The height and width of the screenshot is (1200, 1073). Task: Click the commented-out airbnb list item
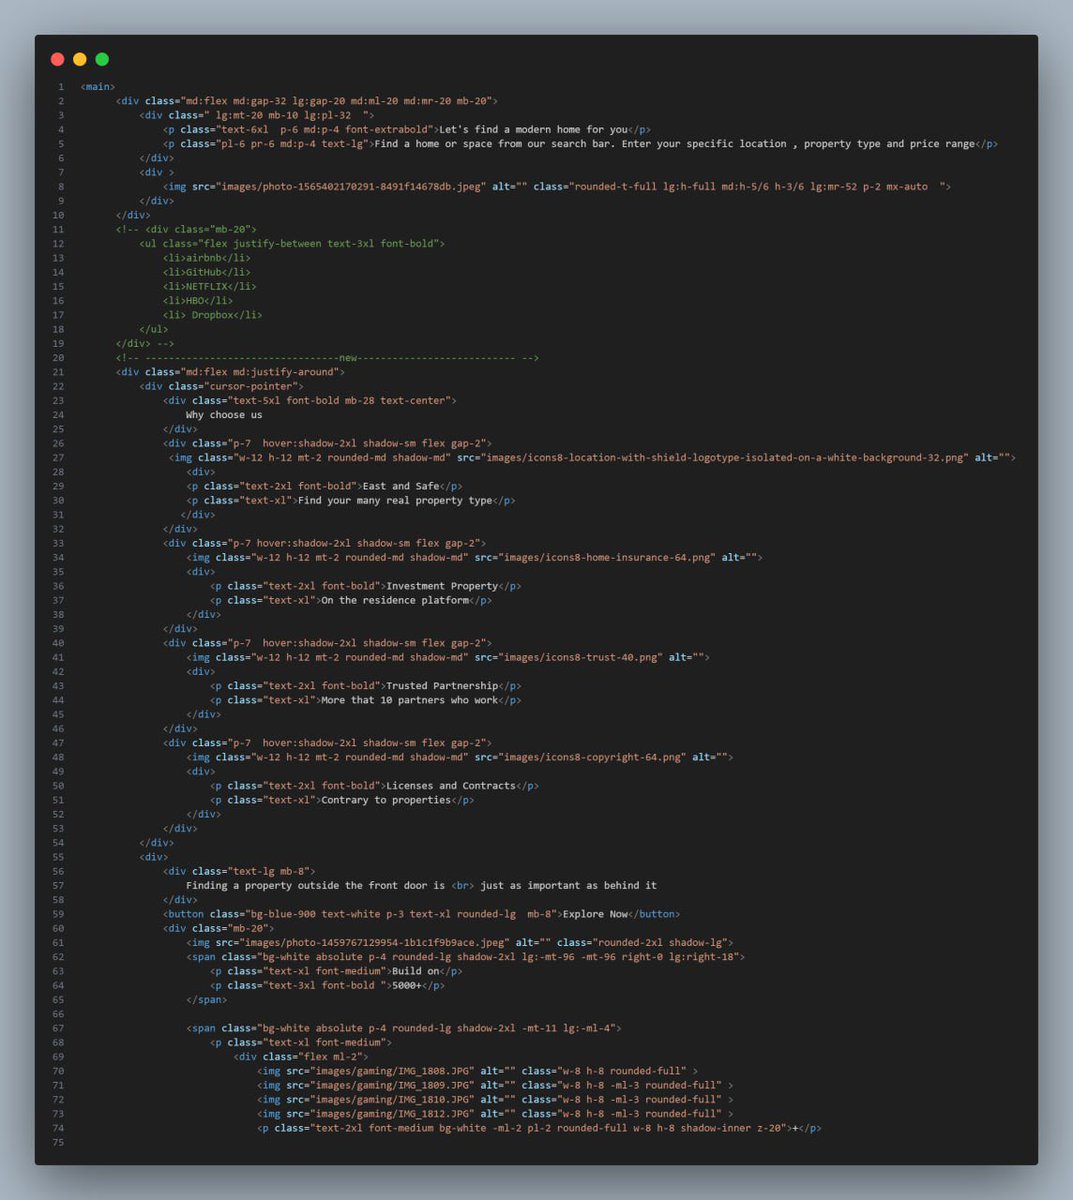(x=207, y=258)
